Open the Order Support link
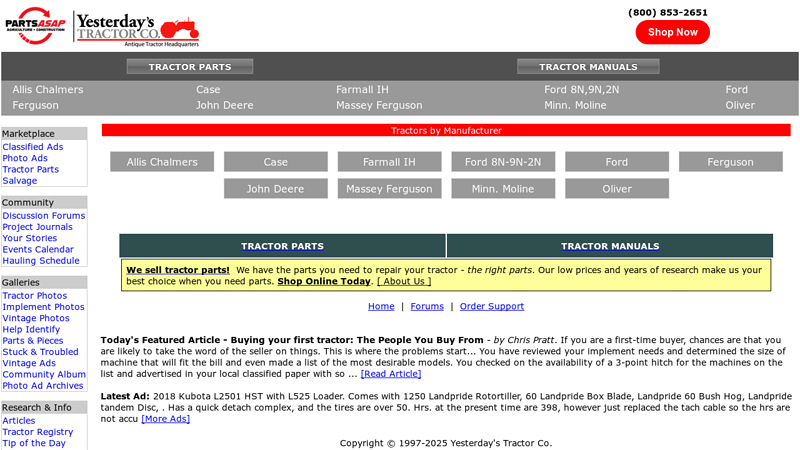Viewport: 800px width, 450px height. [x=491, y=307]
